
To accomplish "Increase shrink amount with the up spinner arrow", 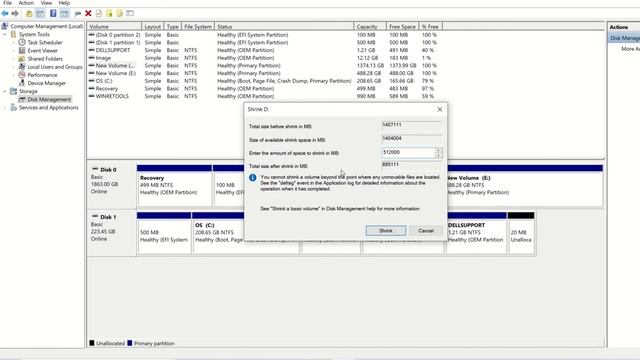I will pos(438,151).
